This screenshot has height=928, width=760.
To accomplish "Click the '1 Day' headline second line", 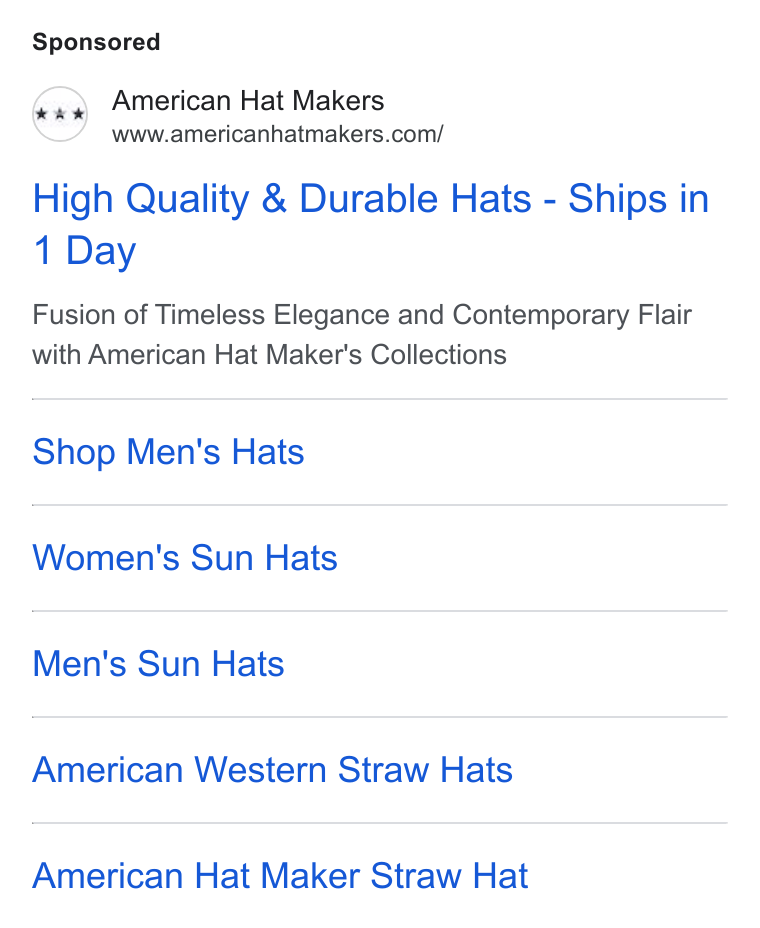I will point(85,250).
